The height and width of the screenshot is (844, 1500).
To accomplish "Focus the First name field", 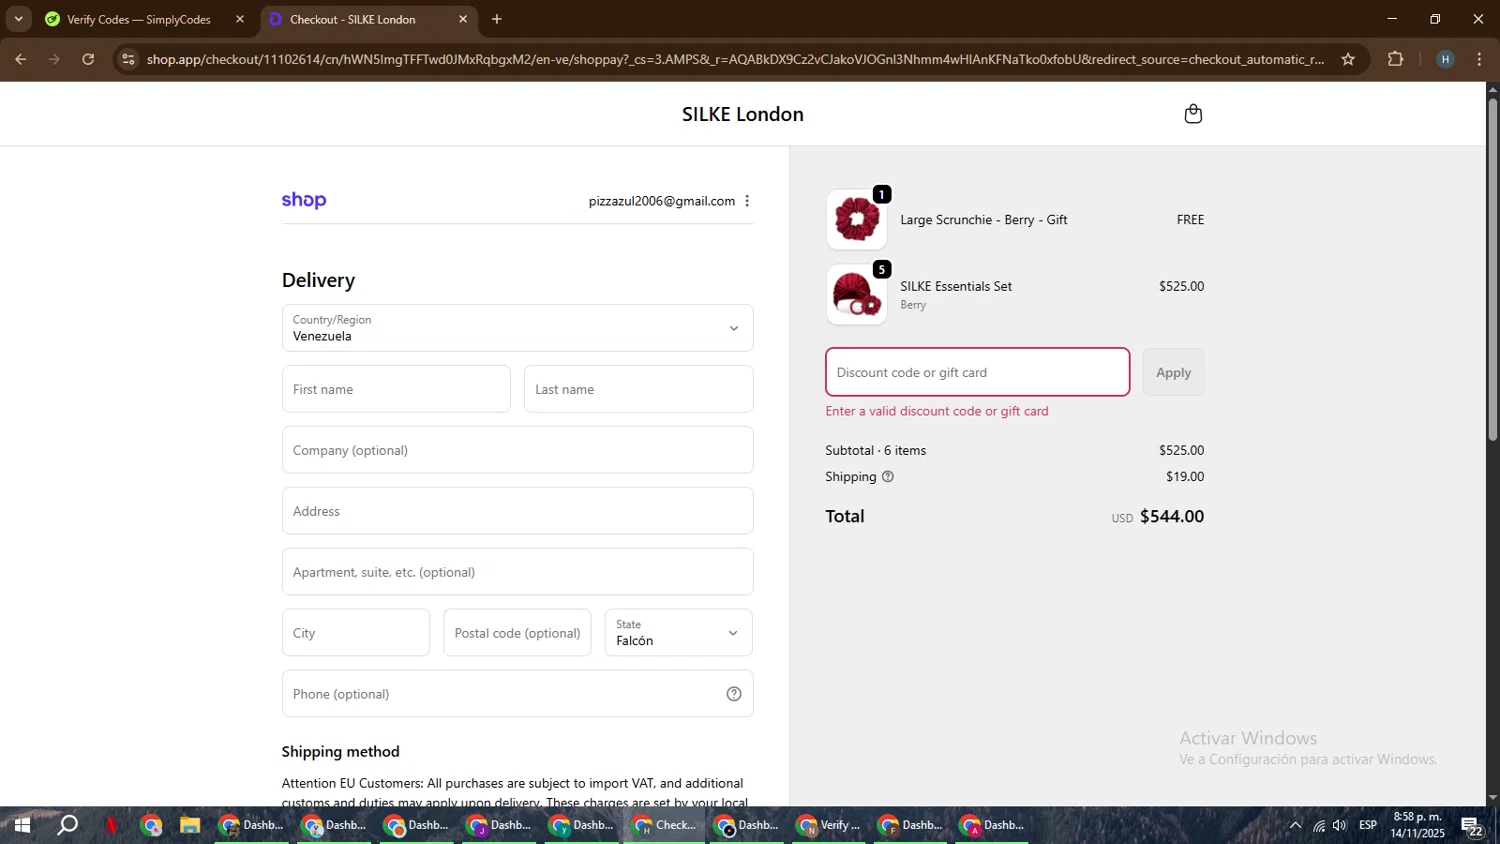I will pyautogui.click(x=396, y=389).
